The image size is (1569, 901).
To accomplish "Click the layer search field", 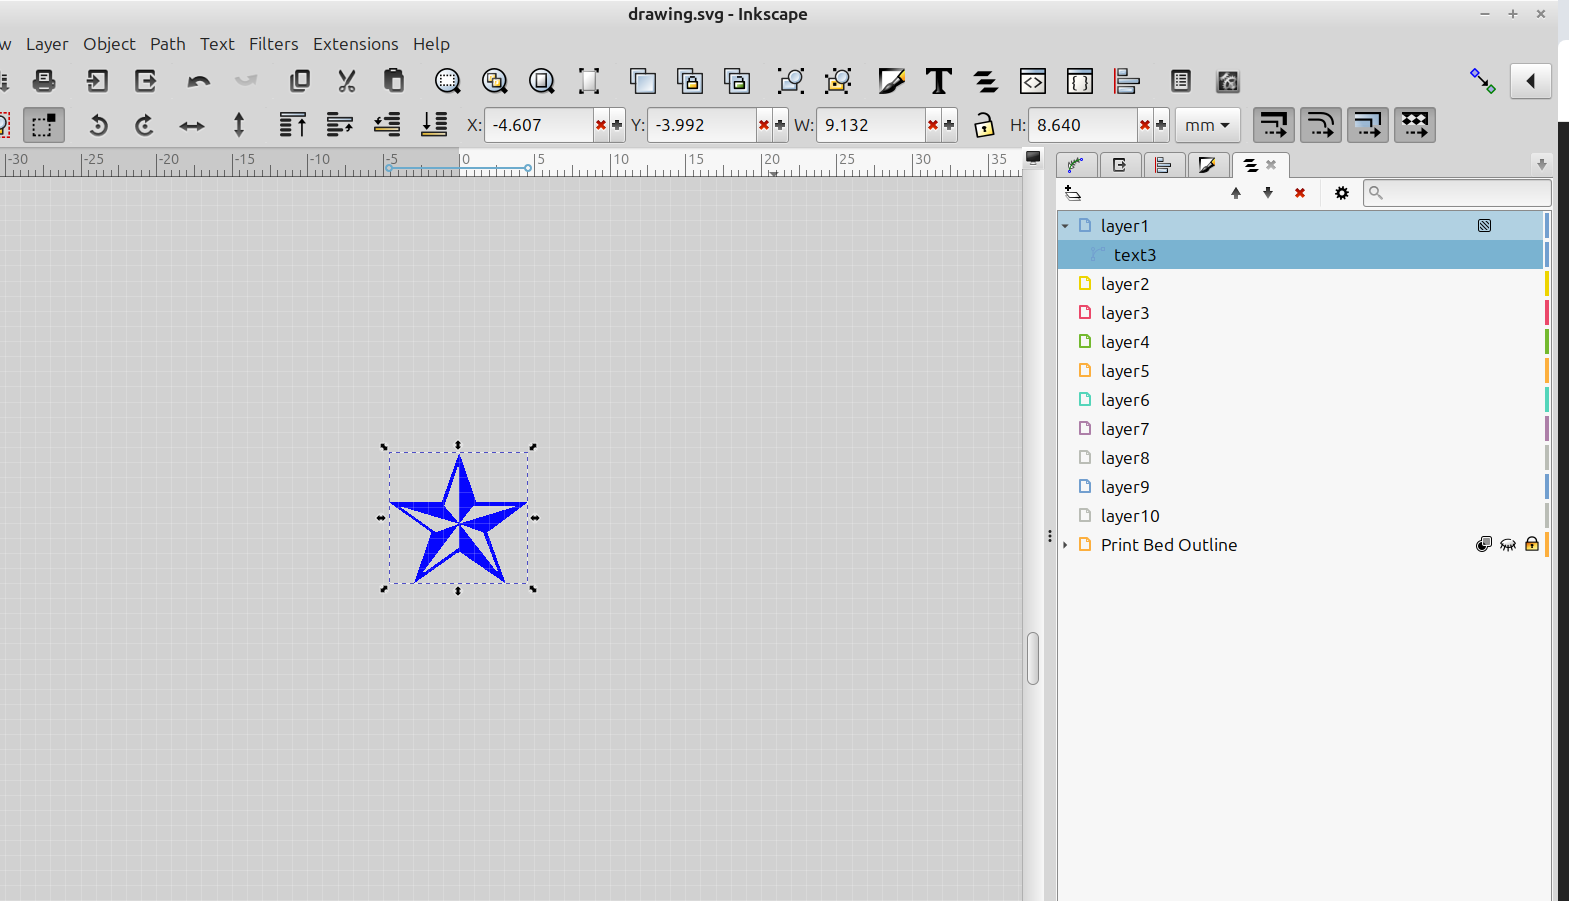I will (x=1460, y=193).
